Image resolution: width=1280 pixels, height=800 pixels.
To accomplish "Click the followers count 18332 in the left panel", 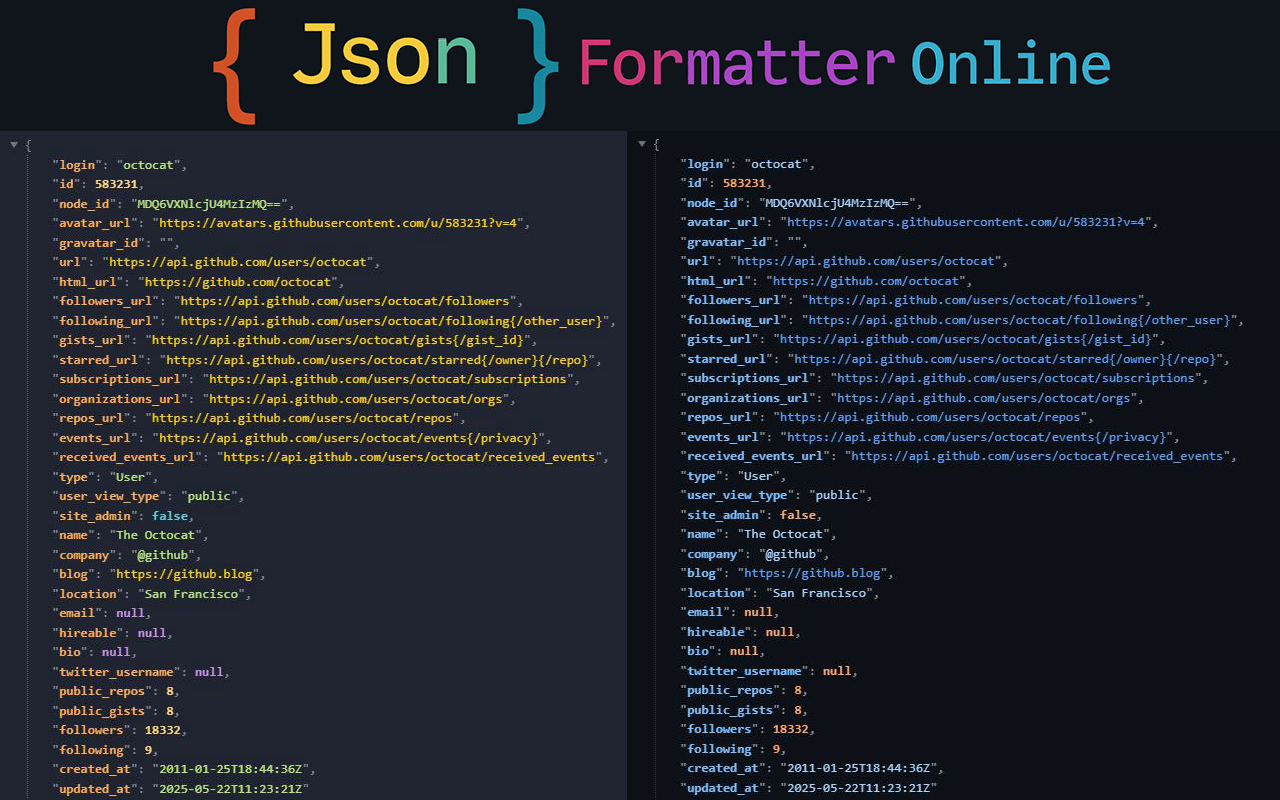I will coord(163,730).
